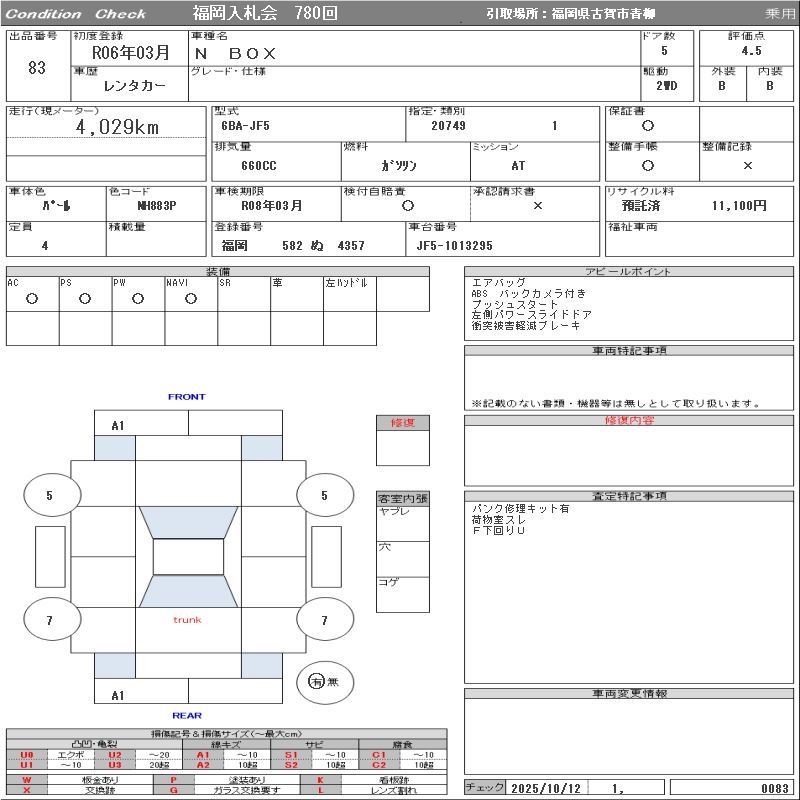
Task: Click the A1 mark on front bumper
Action: (118, 426)
